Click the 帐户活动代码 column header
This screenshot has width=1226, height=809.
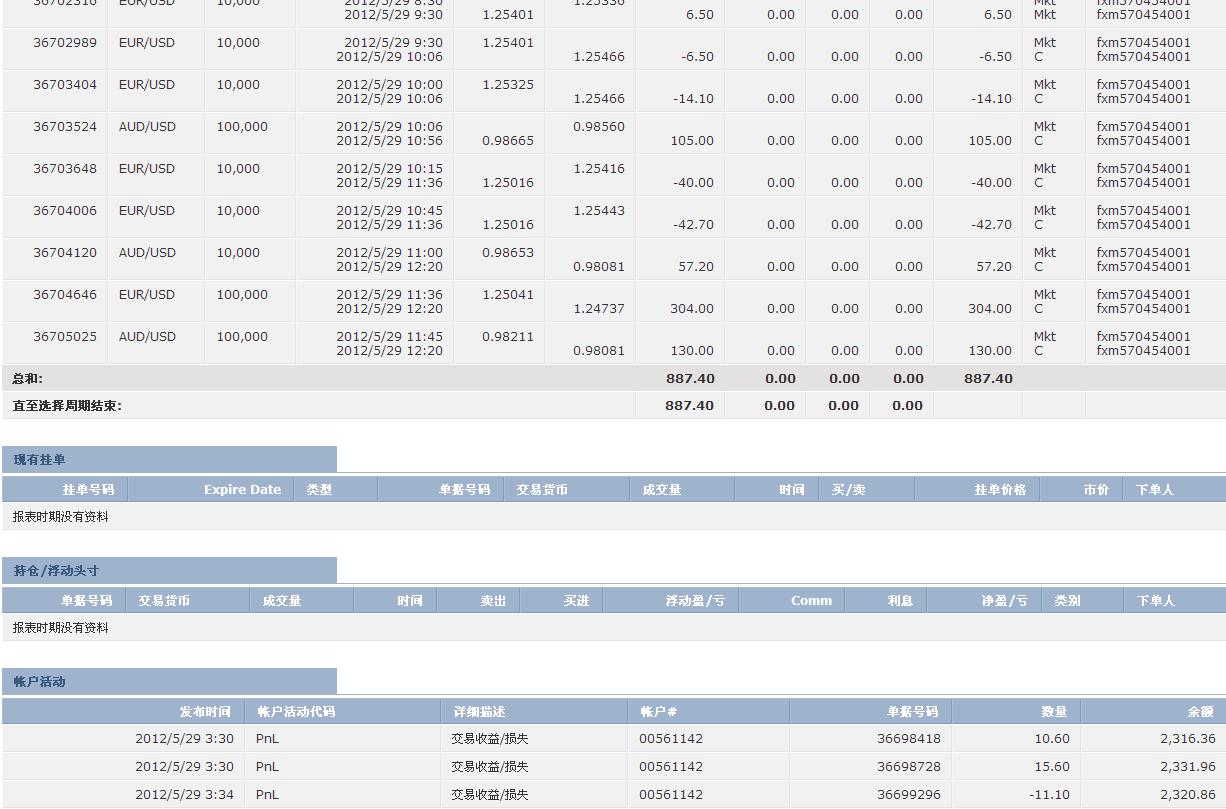coord(296,712)
